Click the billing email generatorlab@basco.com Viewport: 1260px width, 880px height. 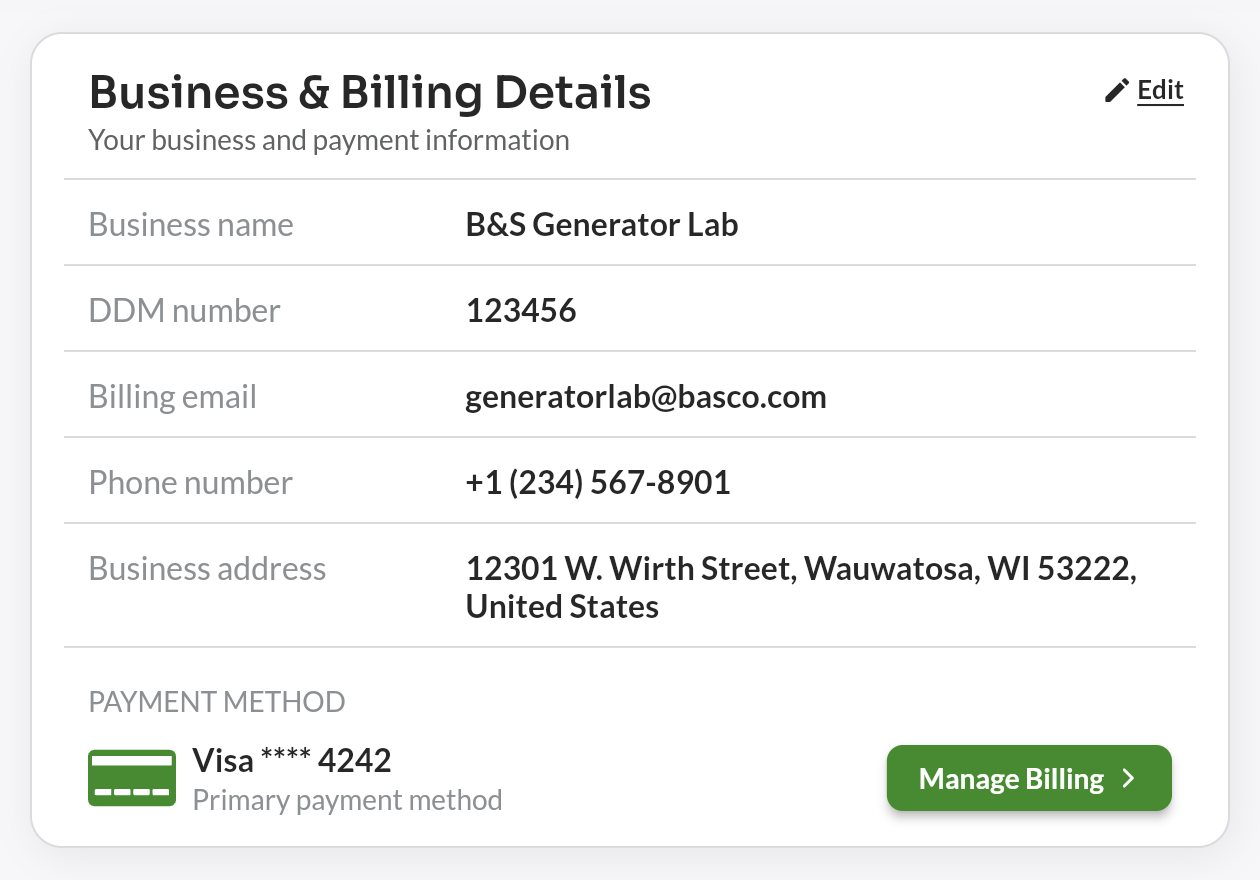pos(646,397)
